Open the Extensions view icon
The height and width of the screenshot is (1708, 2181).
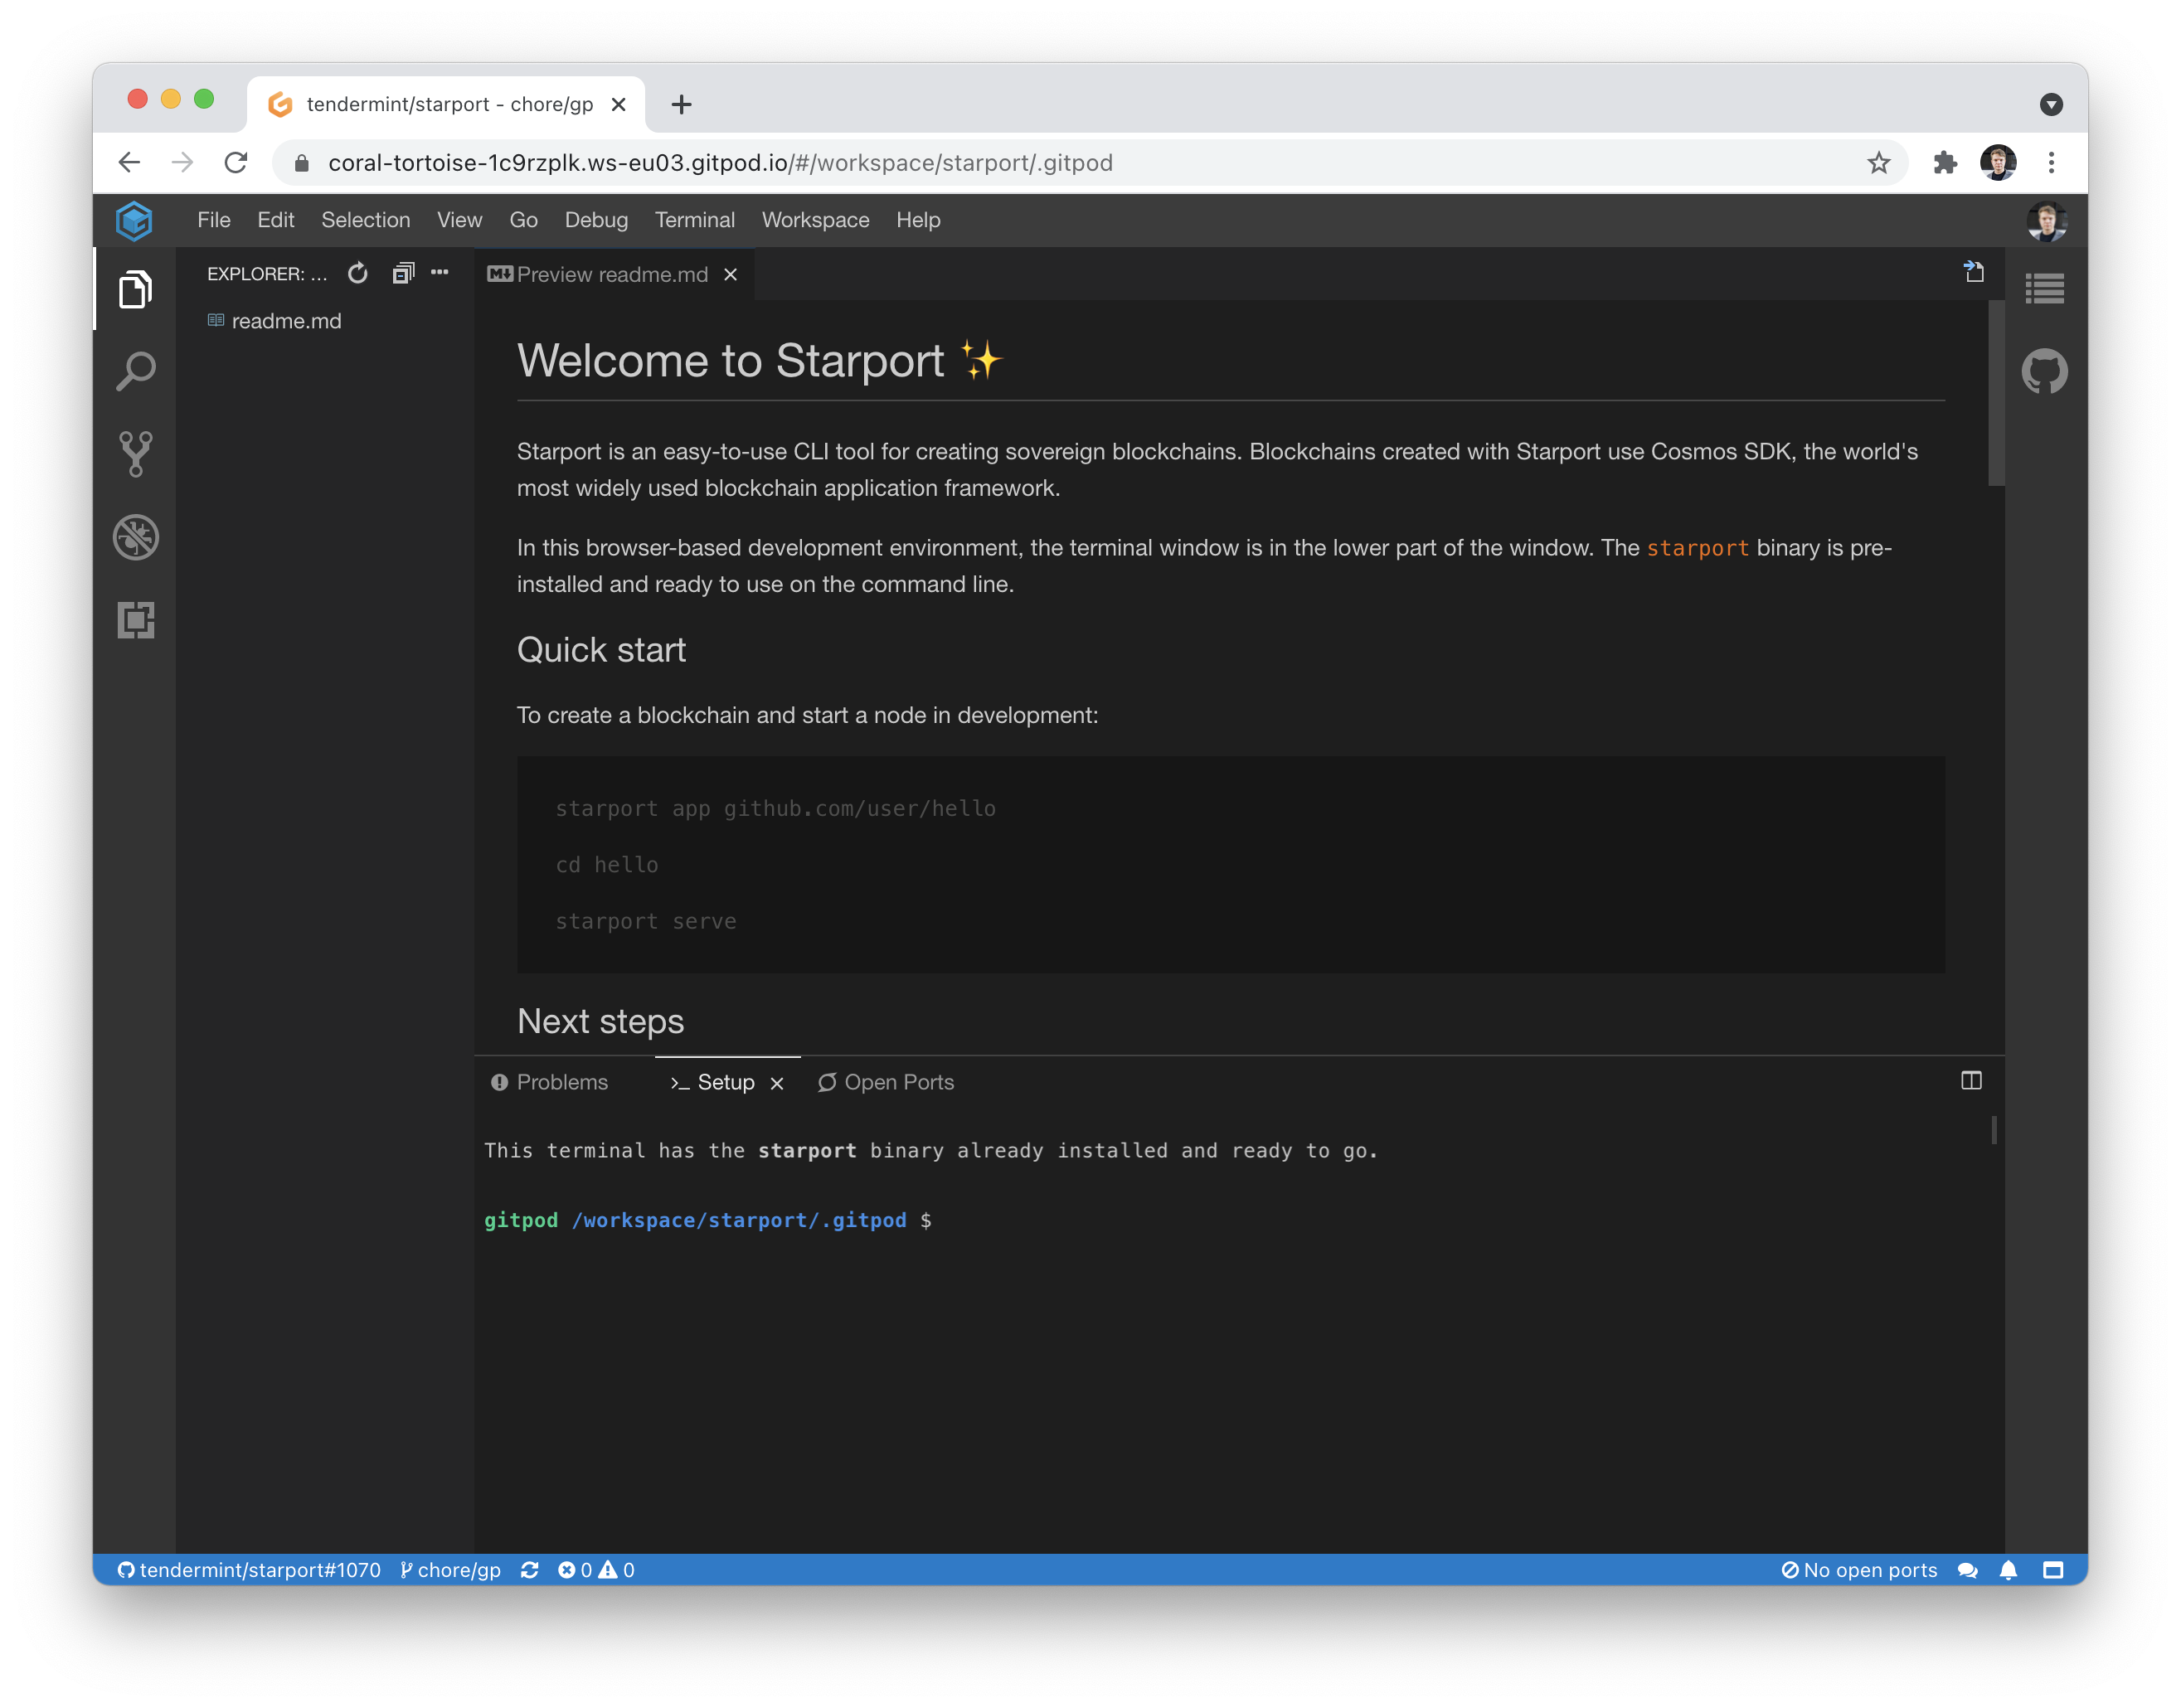[135, 620]
